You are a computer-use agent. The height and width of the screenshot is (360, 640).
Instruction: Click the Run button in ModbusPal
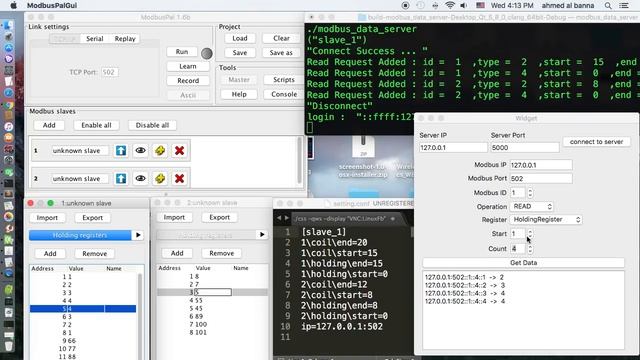coord(182,52)
